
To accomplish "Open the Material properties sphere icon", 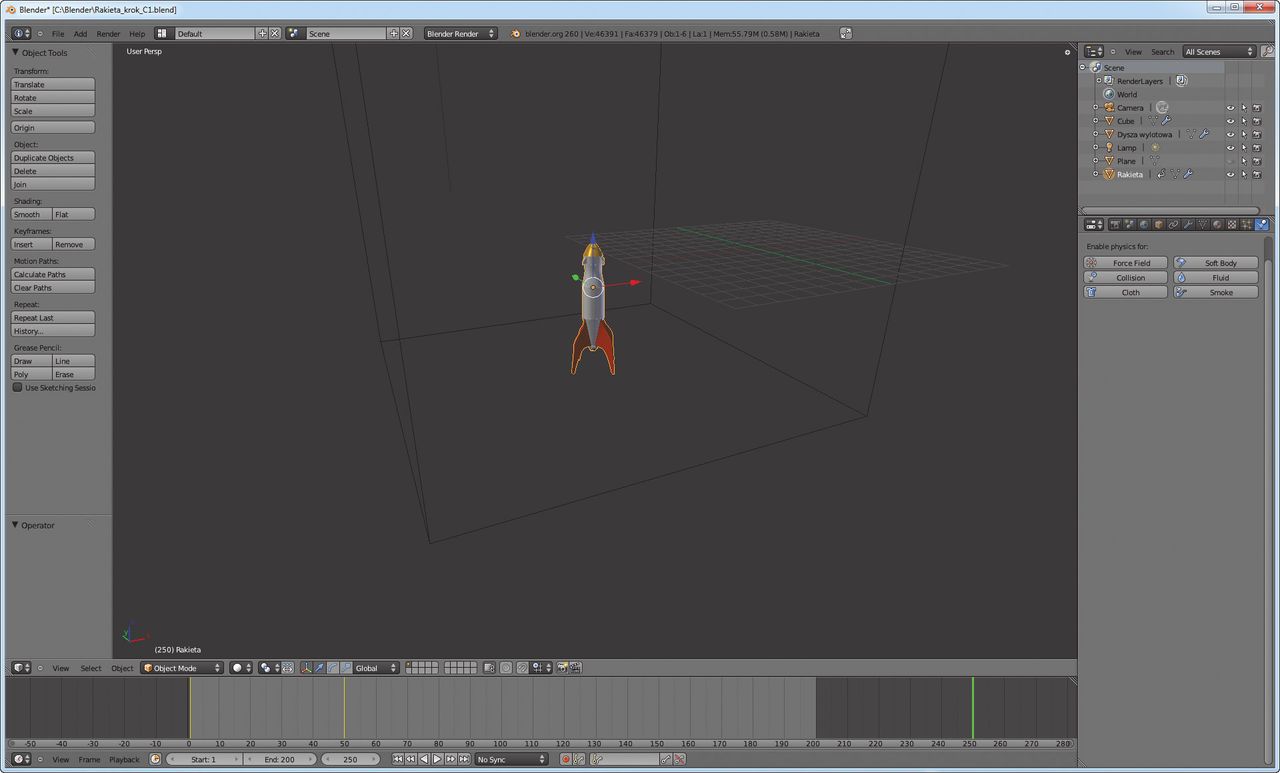I will click(1217, 225).
